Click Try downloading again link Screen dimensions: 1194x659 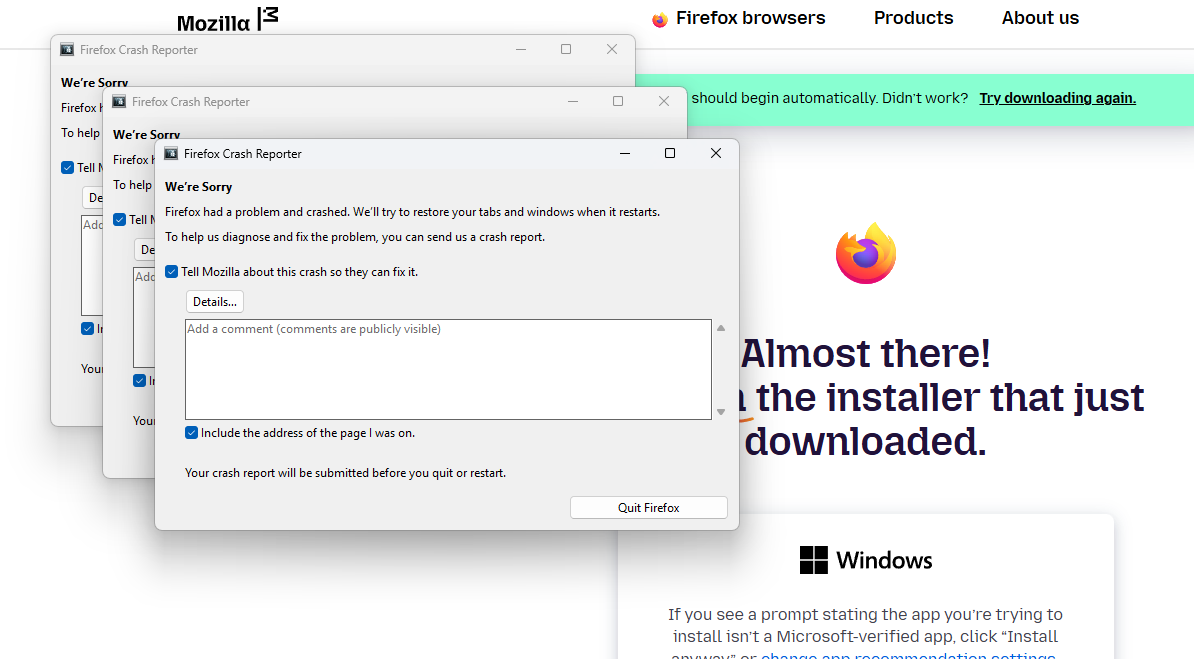[x=1058, y=98]
